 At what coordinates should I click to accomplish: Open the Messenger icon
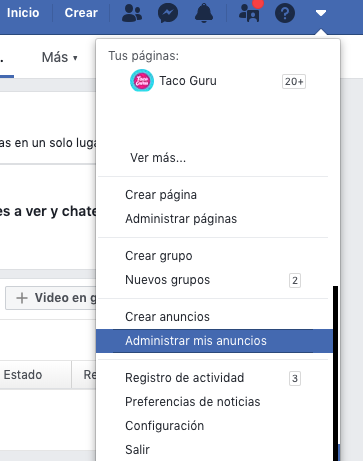pos(168,13)
